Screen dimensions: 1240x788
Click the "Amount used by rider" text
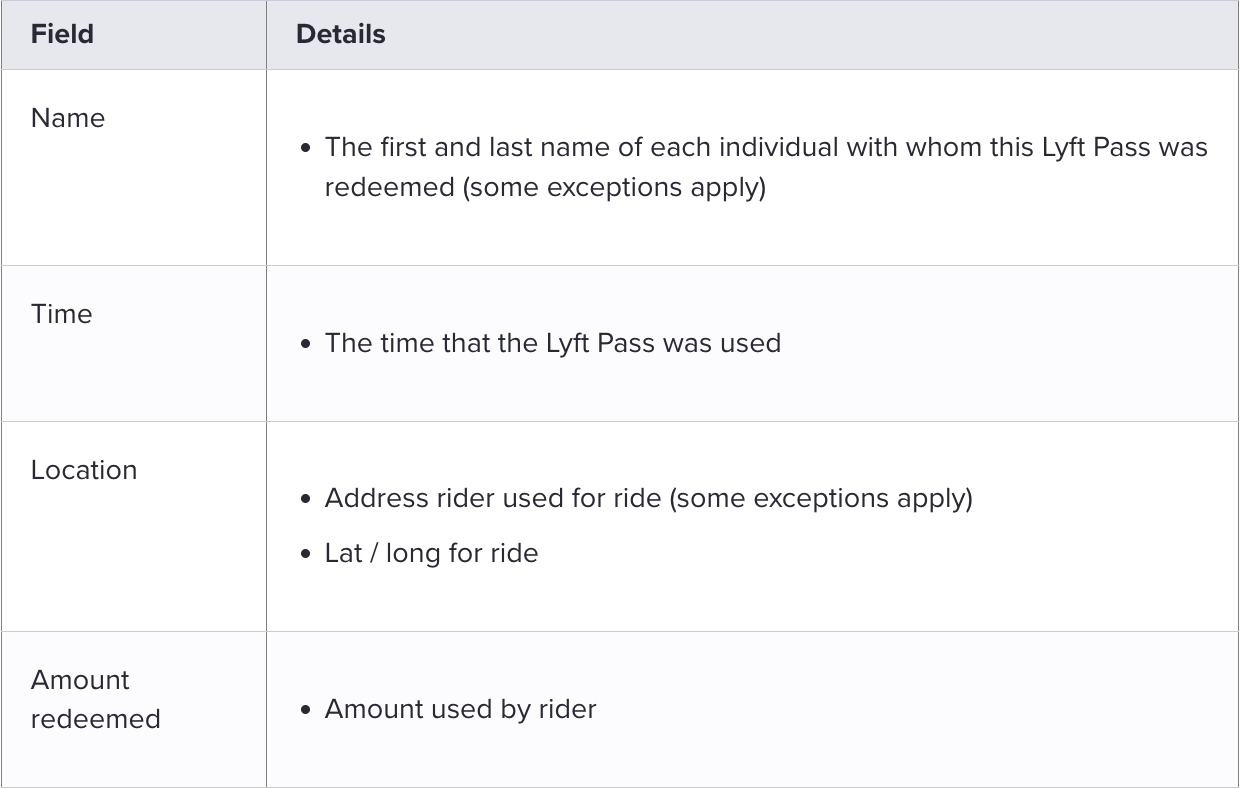(x=460, y=709)
